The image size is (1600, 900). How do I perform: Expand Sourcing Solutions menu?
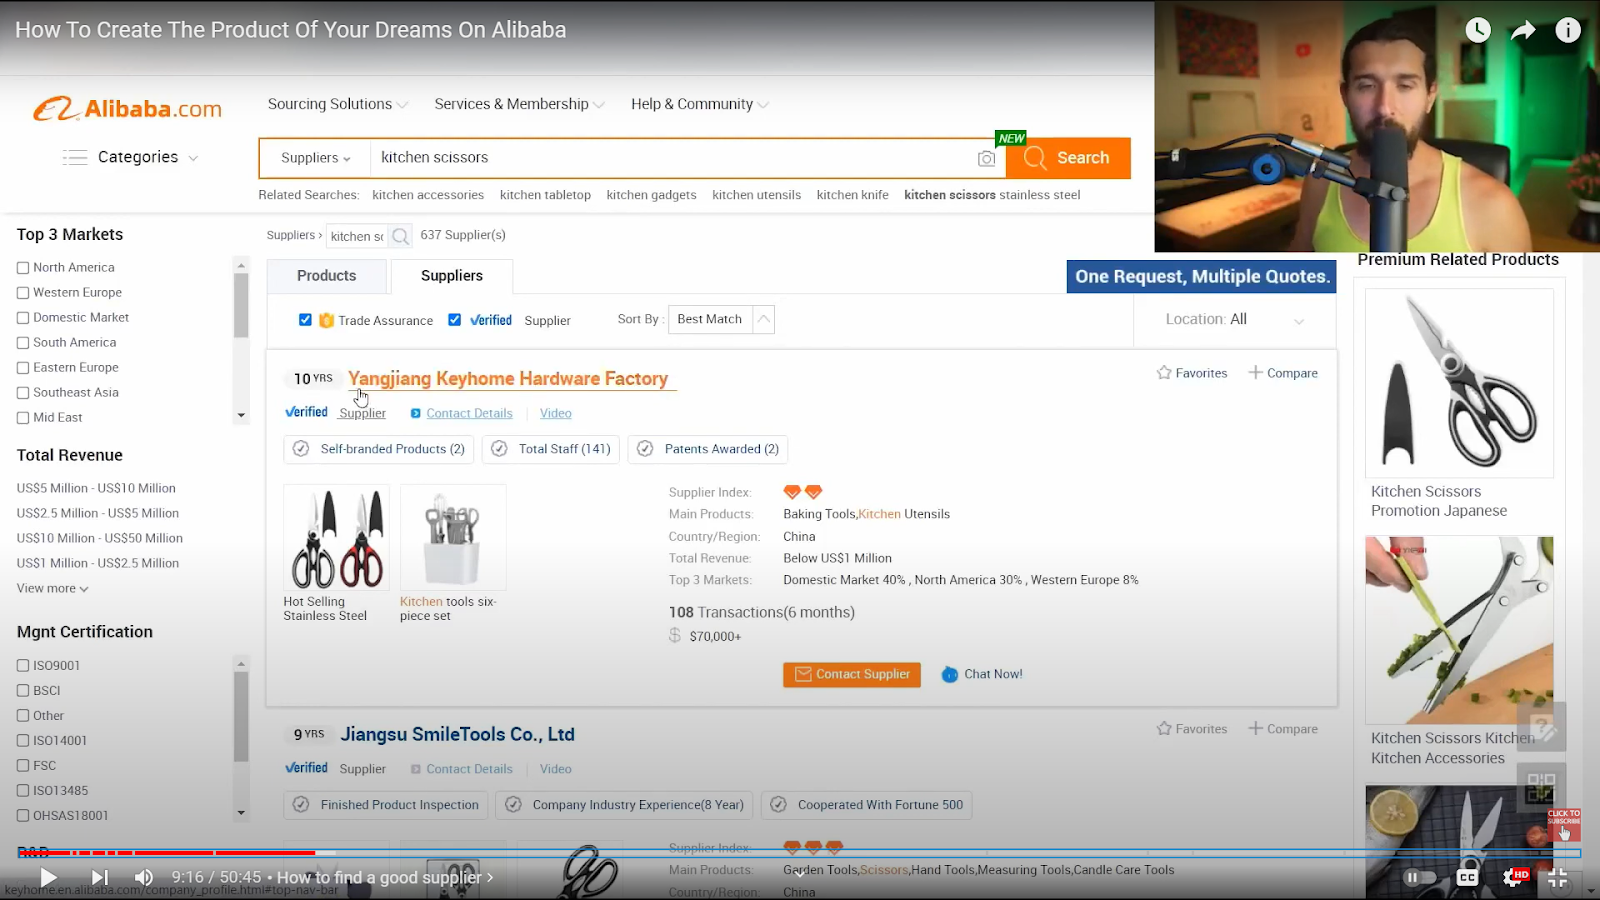click(x=338, y=104)
